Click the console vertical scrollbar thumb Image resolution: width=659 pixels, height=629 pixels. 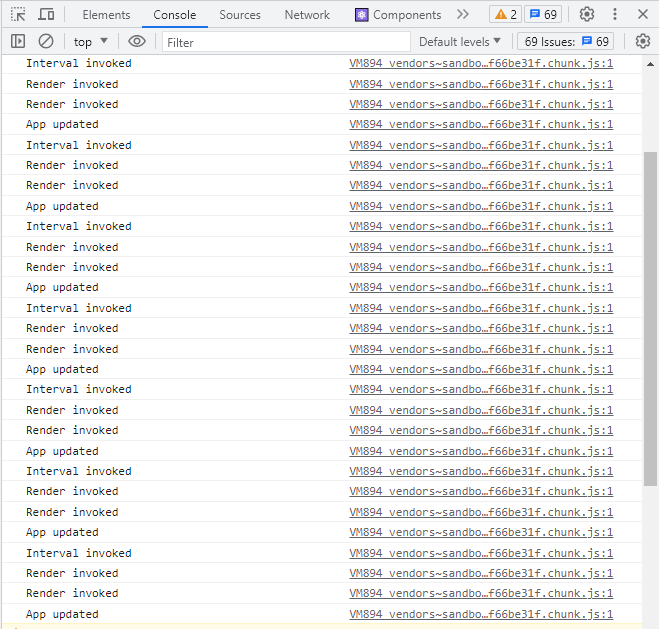tap(651, 319)
